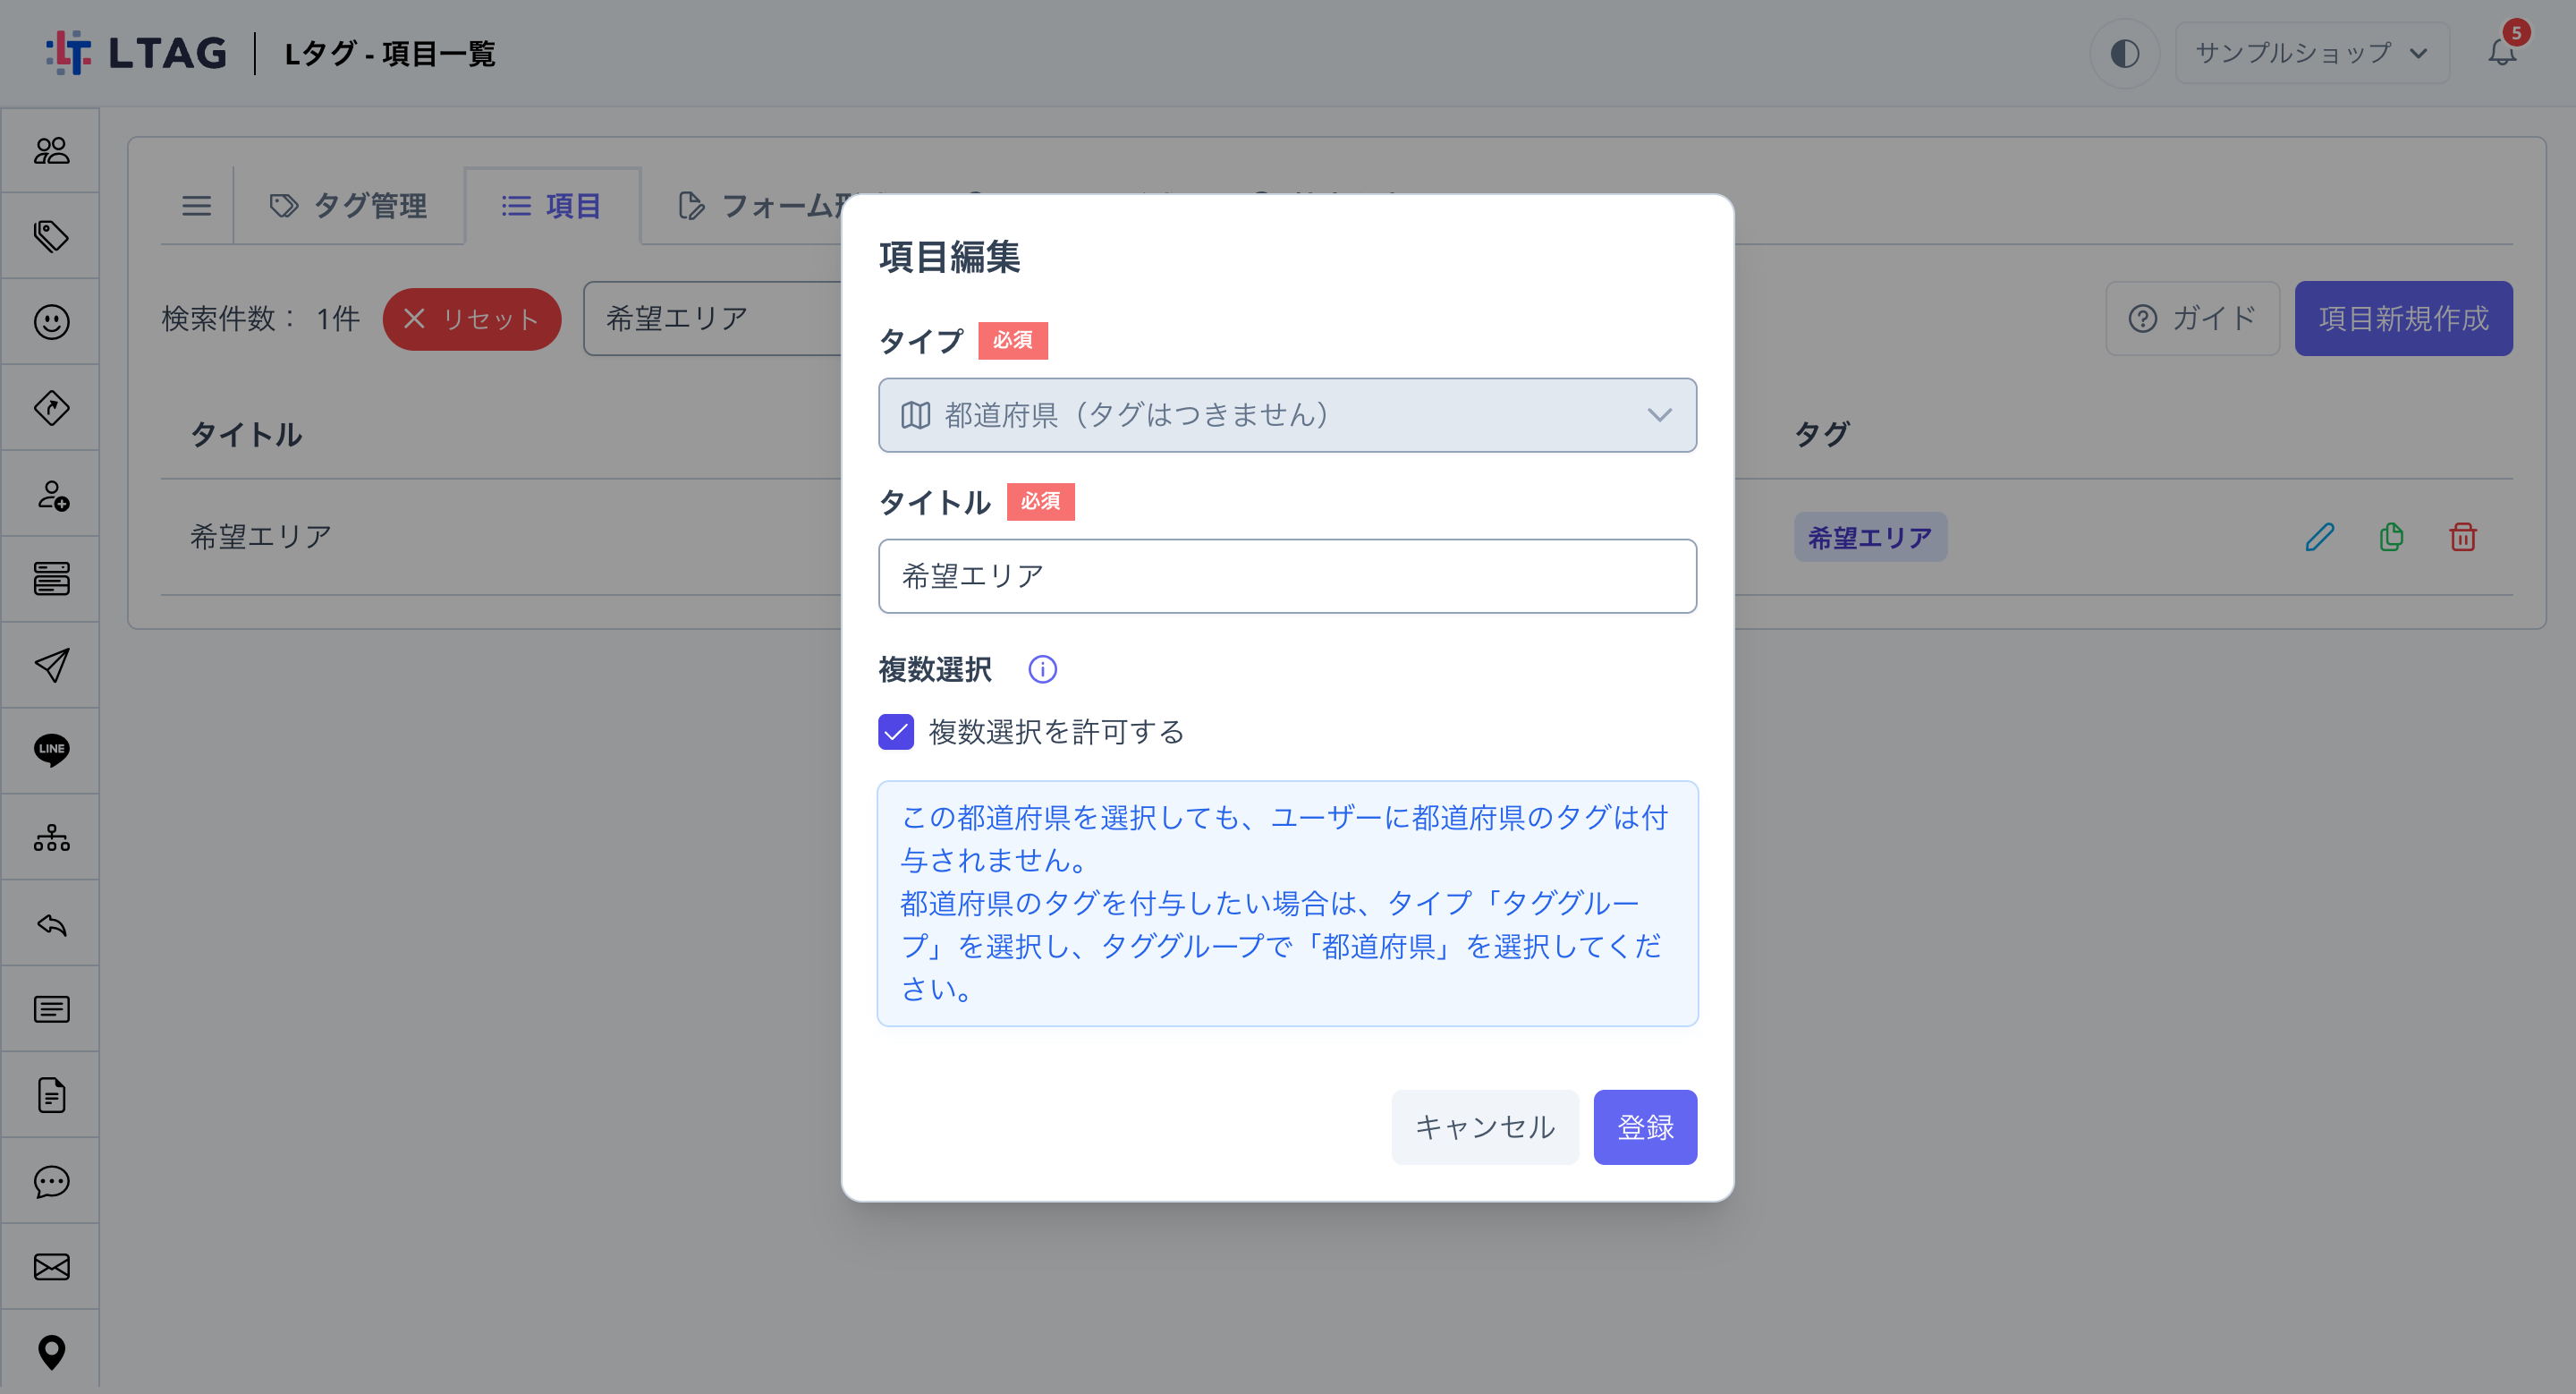Open the LINE bubble sidebar icon
Viewport: 2576px width, 1394px height.
(x=51, y=750)
